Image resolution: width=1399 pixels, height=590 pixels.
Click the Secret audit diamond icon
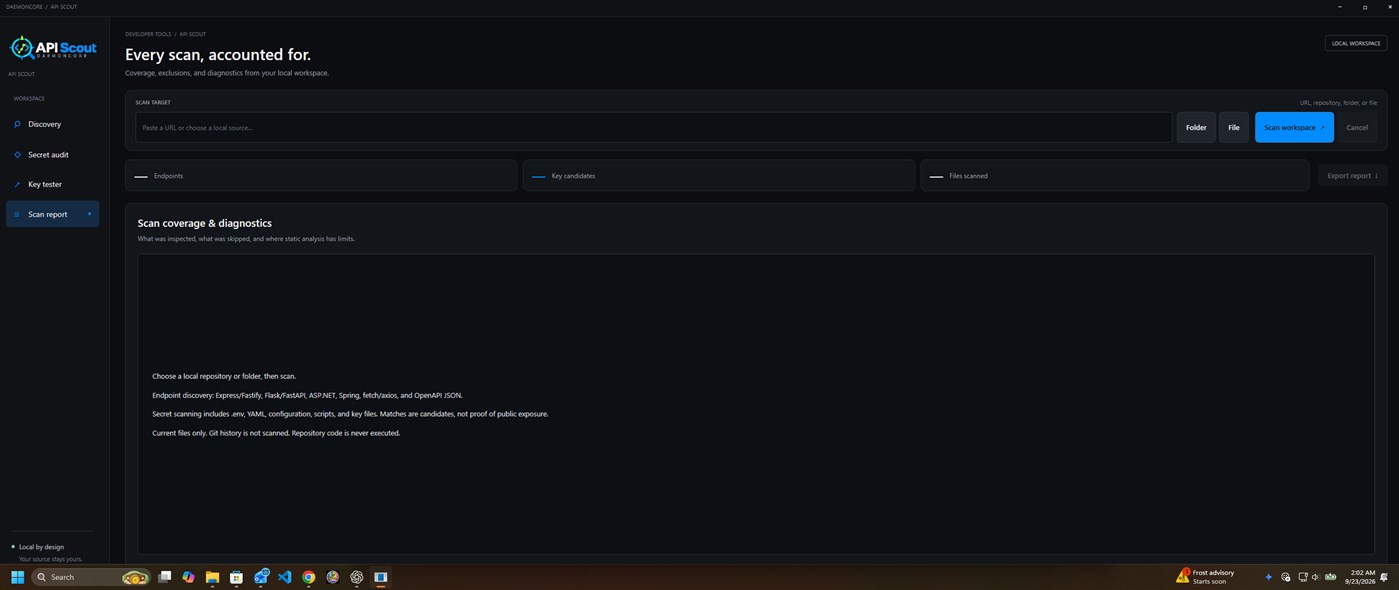click(17, 155)
